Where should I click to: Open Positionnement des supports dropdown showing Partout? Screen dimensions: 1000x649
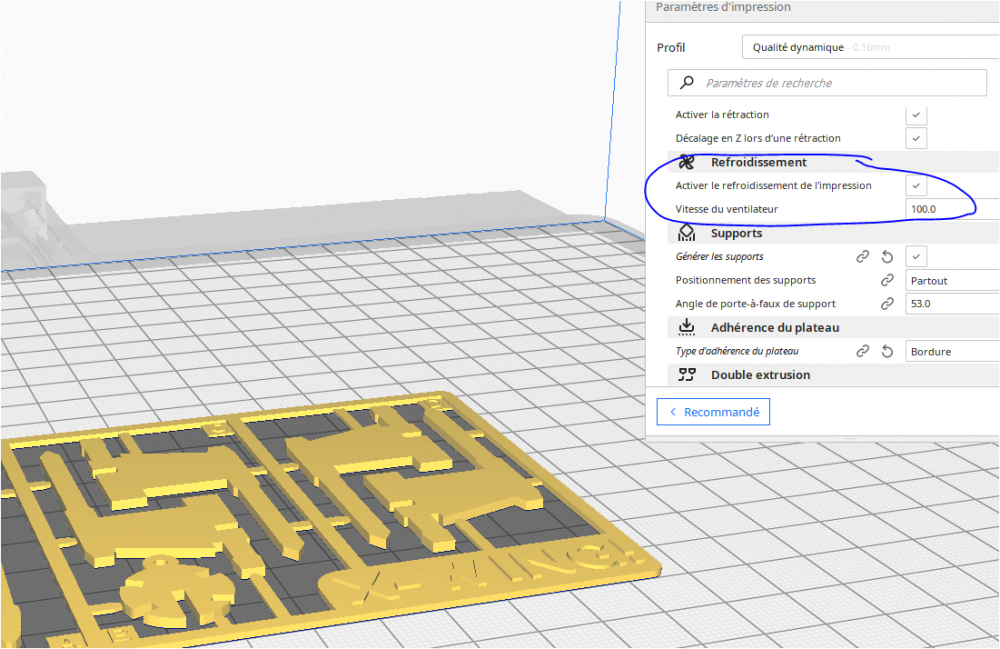coord(952,281)
